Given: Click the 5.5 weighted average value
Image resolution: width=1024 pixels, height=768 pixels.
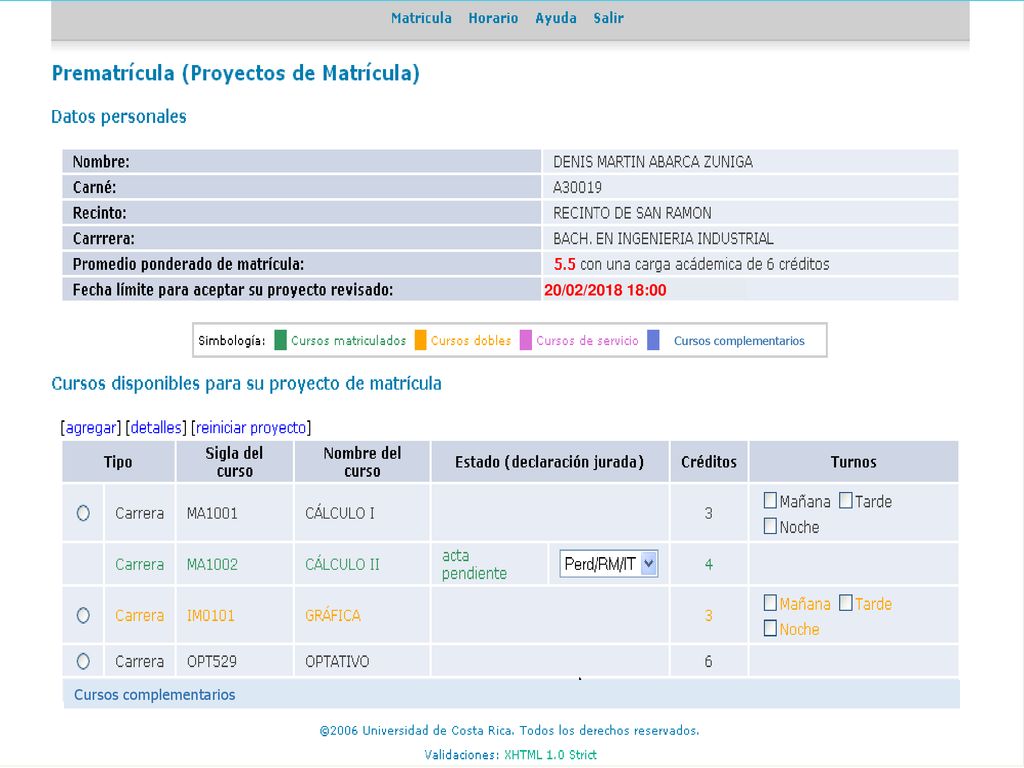Looking at the screenshot, I should 565,264.
